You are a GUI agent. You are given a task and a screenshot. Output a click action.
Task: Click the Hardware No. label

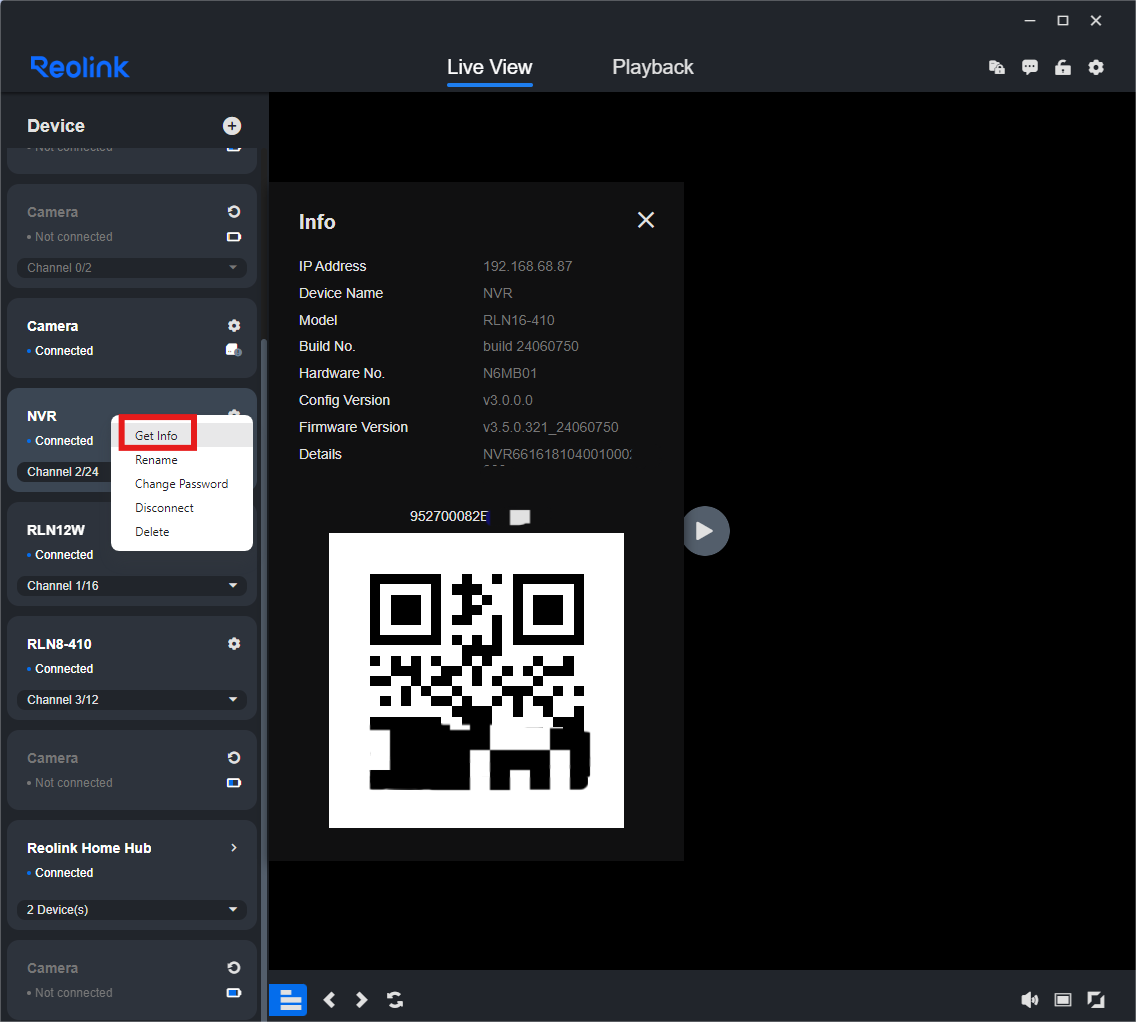pos(342,374)
